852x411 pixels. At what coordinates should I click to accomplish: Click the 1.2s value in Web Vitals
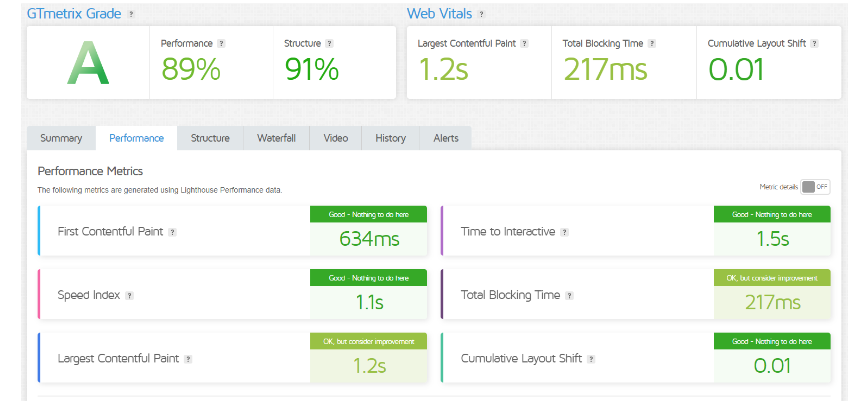point(443,70)
